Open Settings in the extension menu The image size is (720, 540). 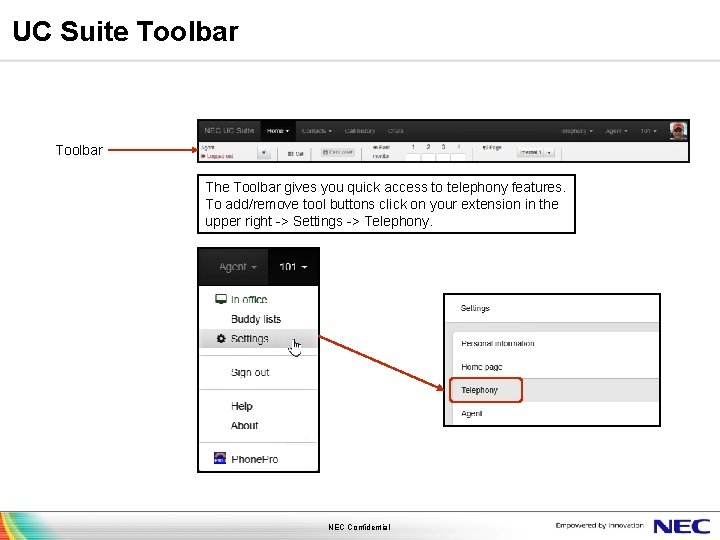258,339
